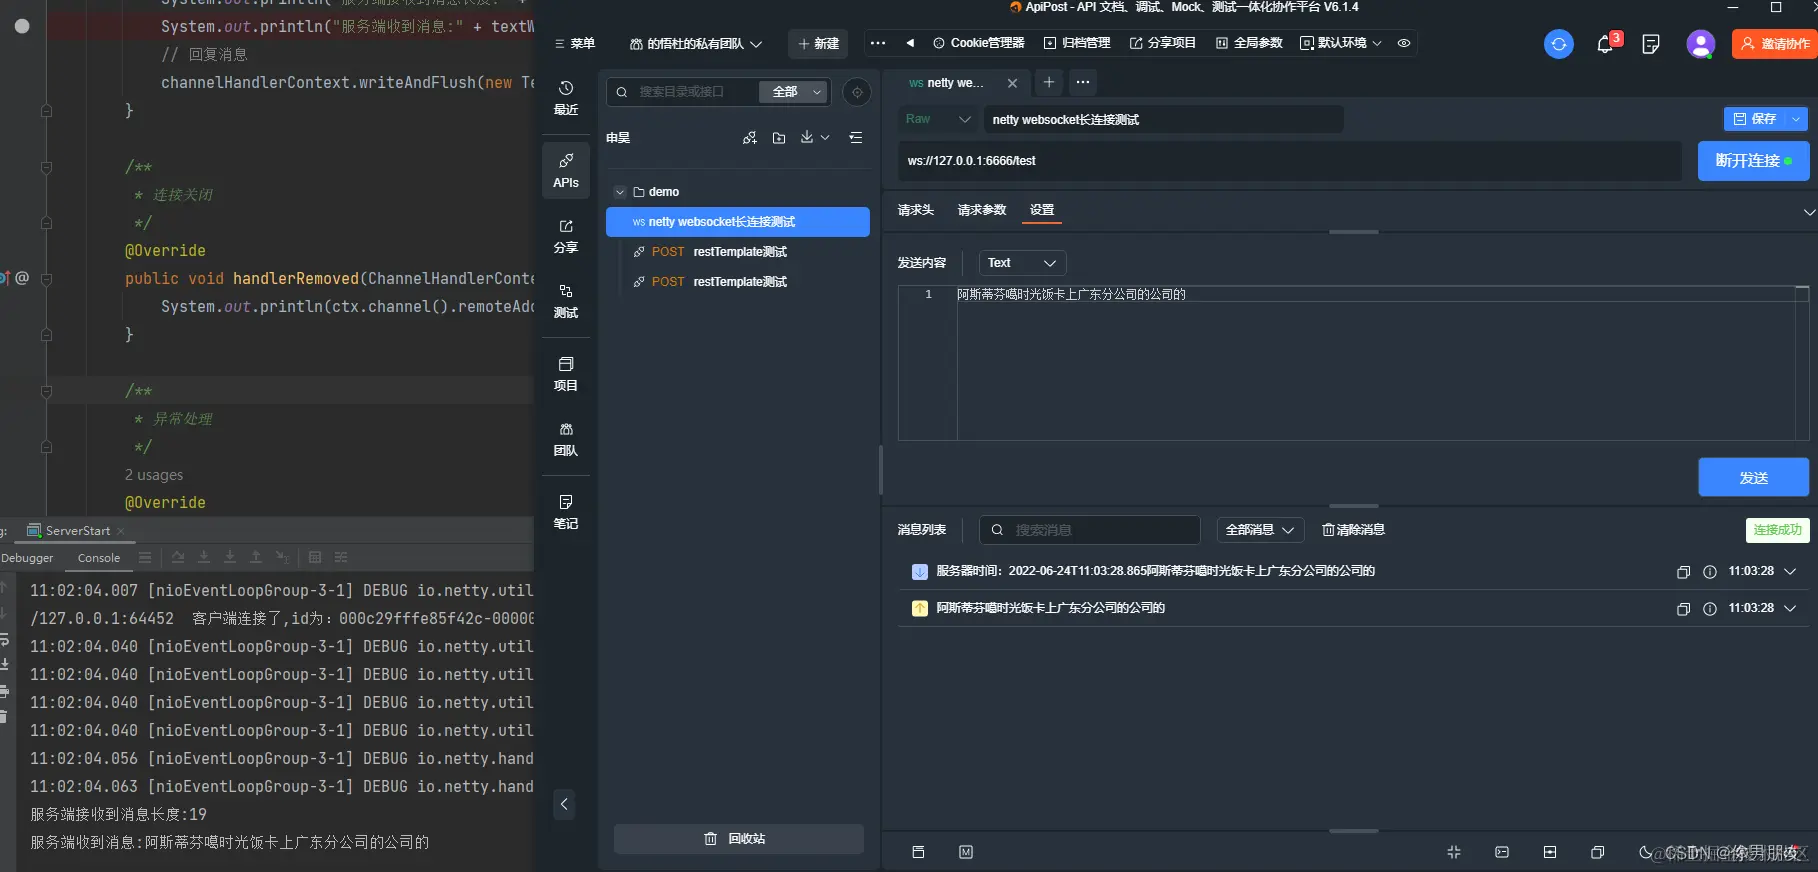This screenshot has height=872, width=1818.
Task: Click the 邀请协作 invite button
Action: click(1775, 44)
